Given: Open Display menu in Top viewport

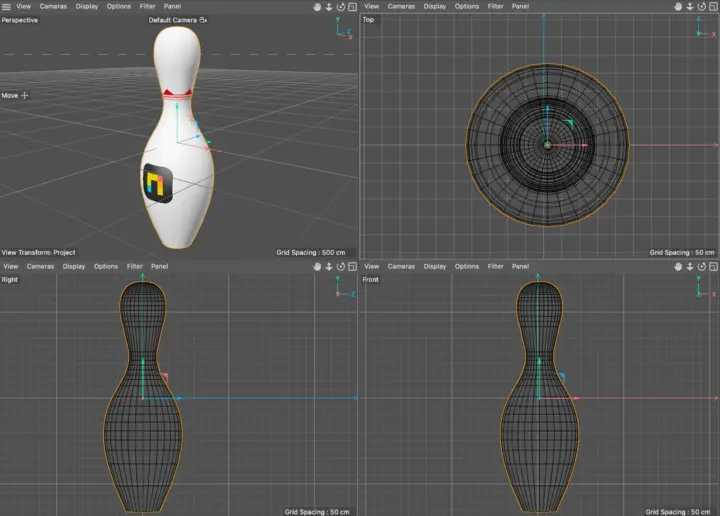Looking at the screenshot, I should tap(435, 6).
